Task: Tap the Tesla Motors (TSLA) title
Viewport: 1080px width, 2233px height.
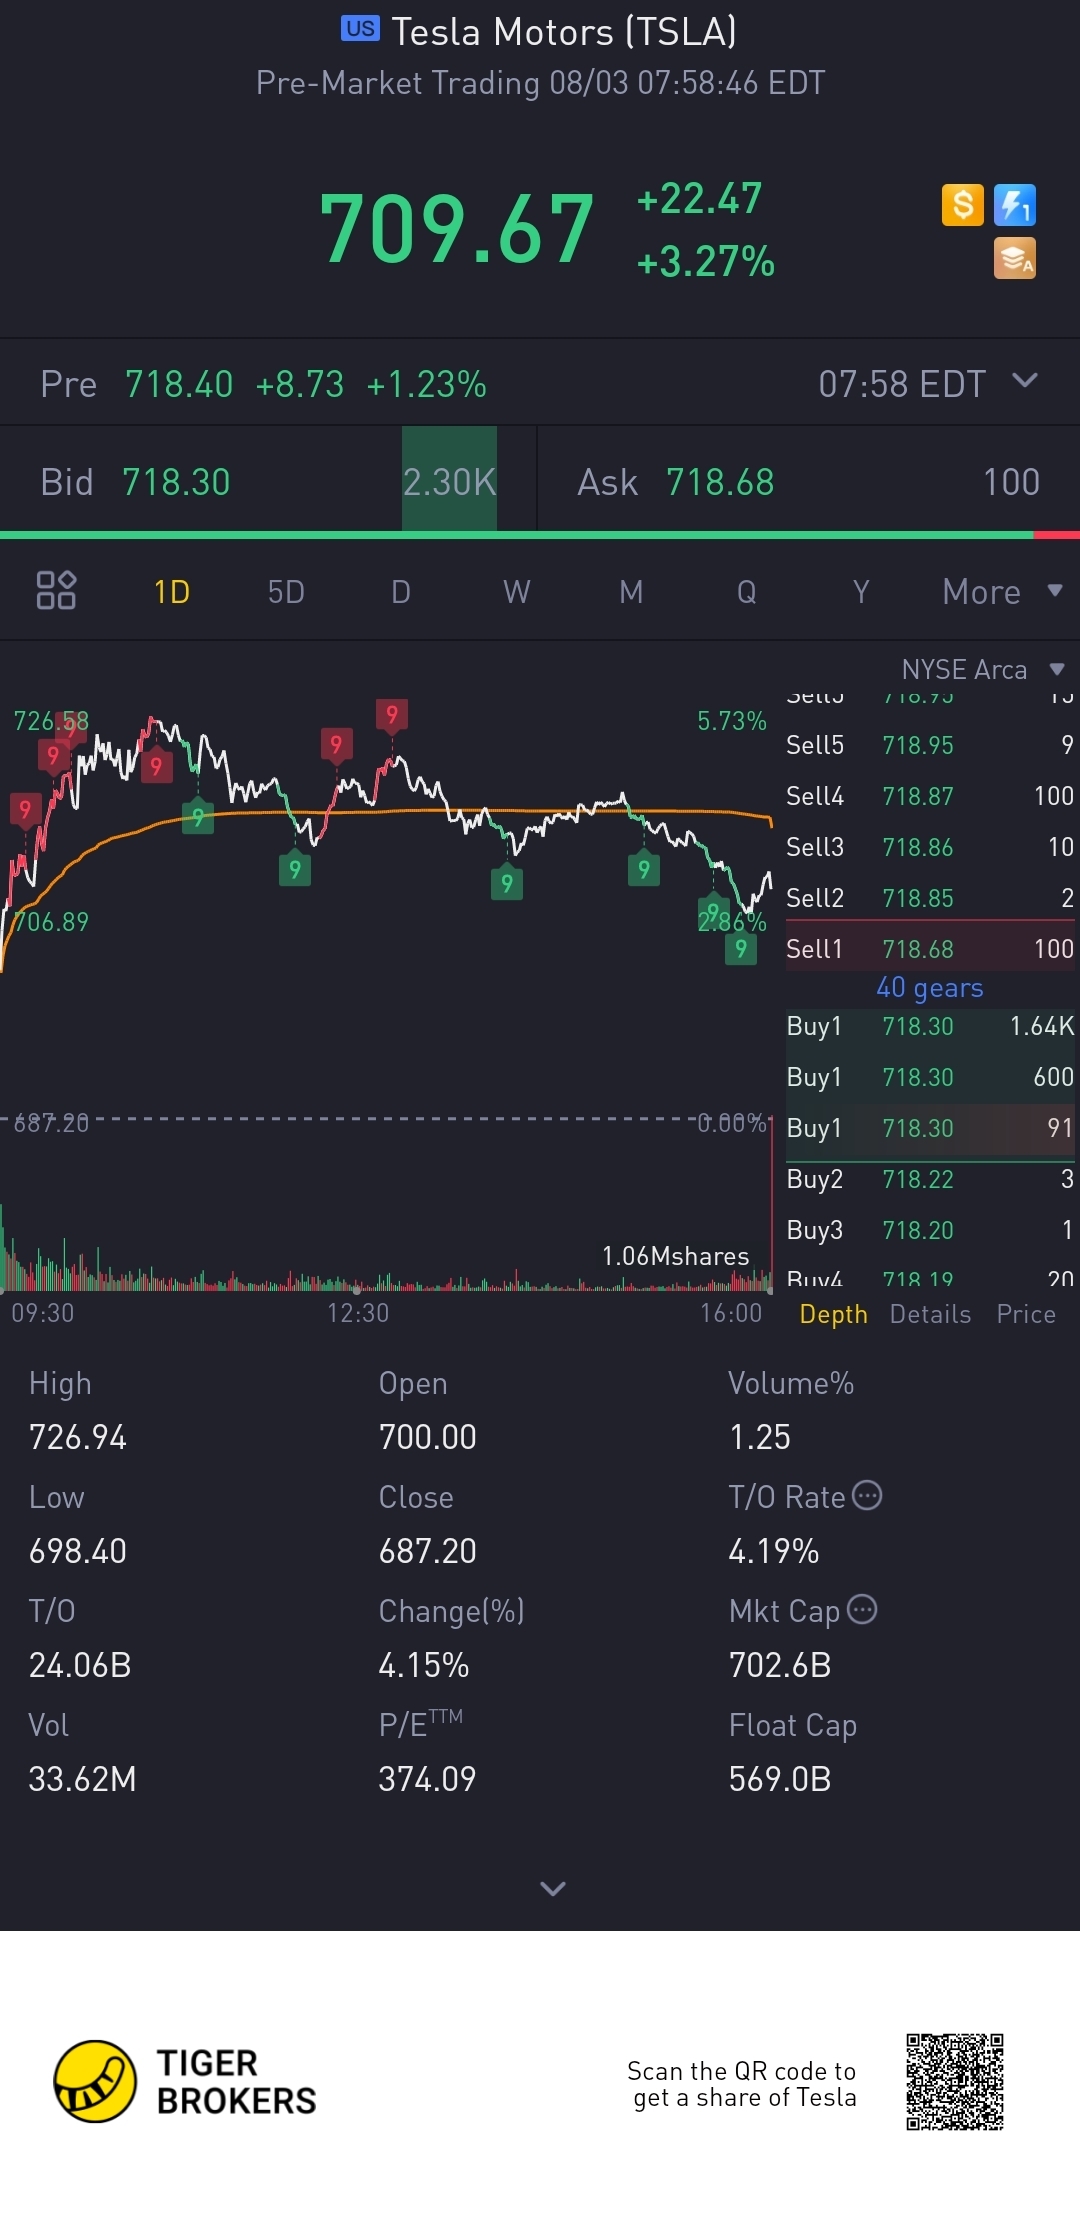Action: 564,32
